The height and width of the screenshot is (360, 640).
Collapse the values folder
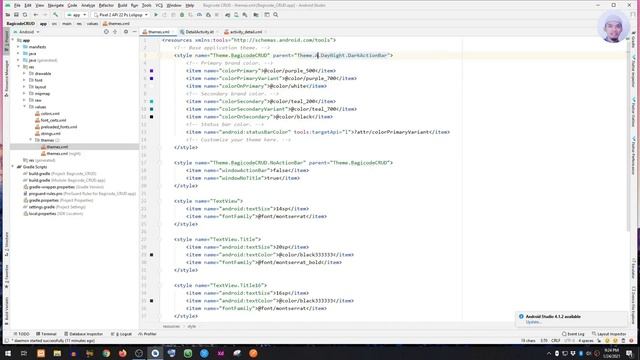point(24,107)
